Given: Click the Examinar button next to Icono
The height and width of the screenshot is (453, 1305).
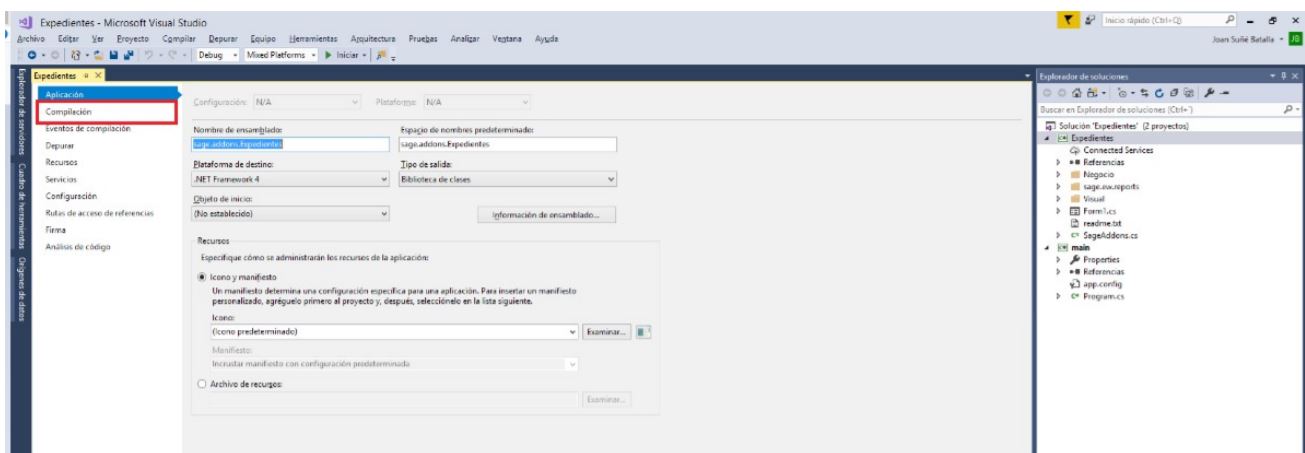Looking at the screenshot, I should (x=609, y=330).
